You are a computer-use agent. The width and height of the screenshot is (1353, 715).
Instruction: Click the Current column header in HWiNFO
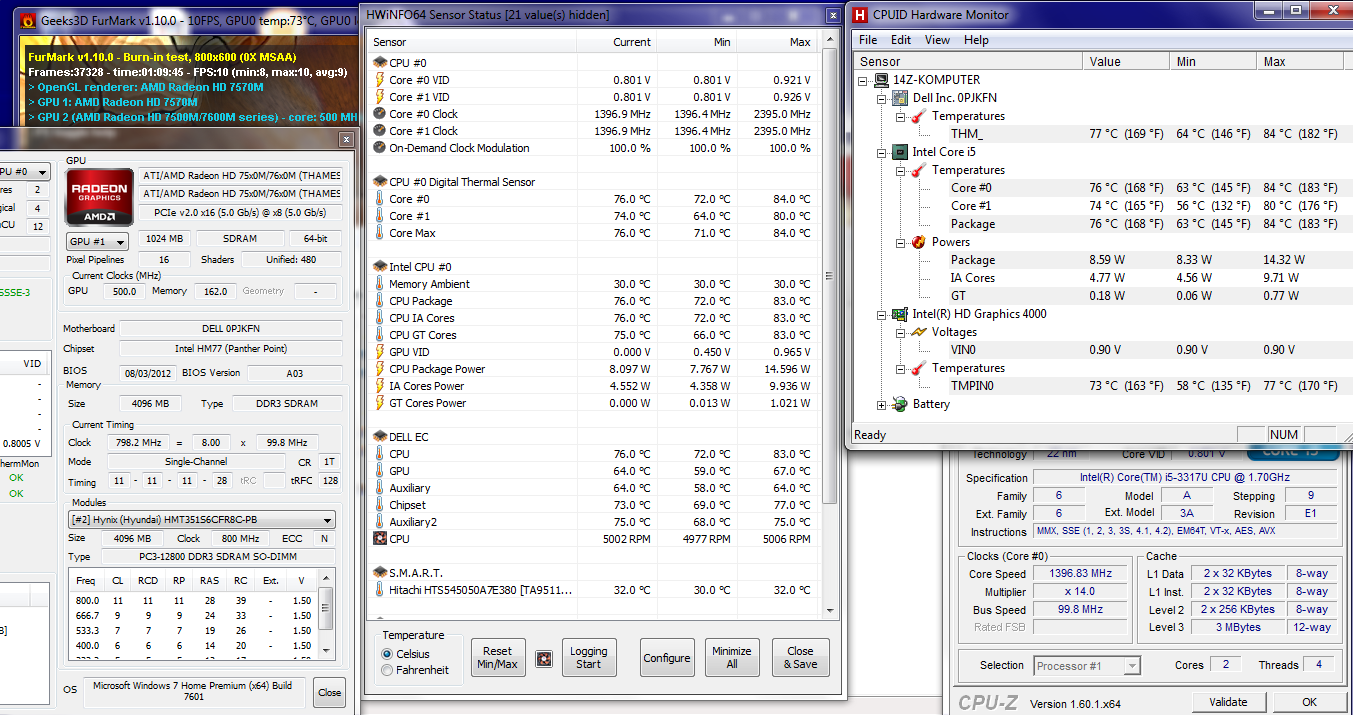pyautogui.click(x=619, y=42)
